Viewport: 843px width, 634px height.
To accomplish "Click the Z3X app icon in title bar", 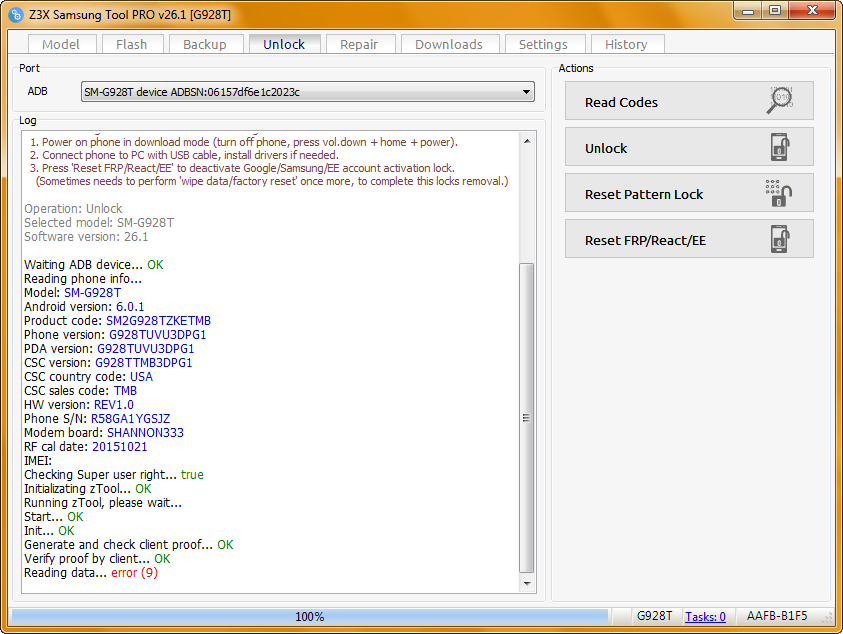I will pos(16,15).
